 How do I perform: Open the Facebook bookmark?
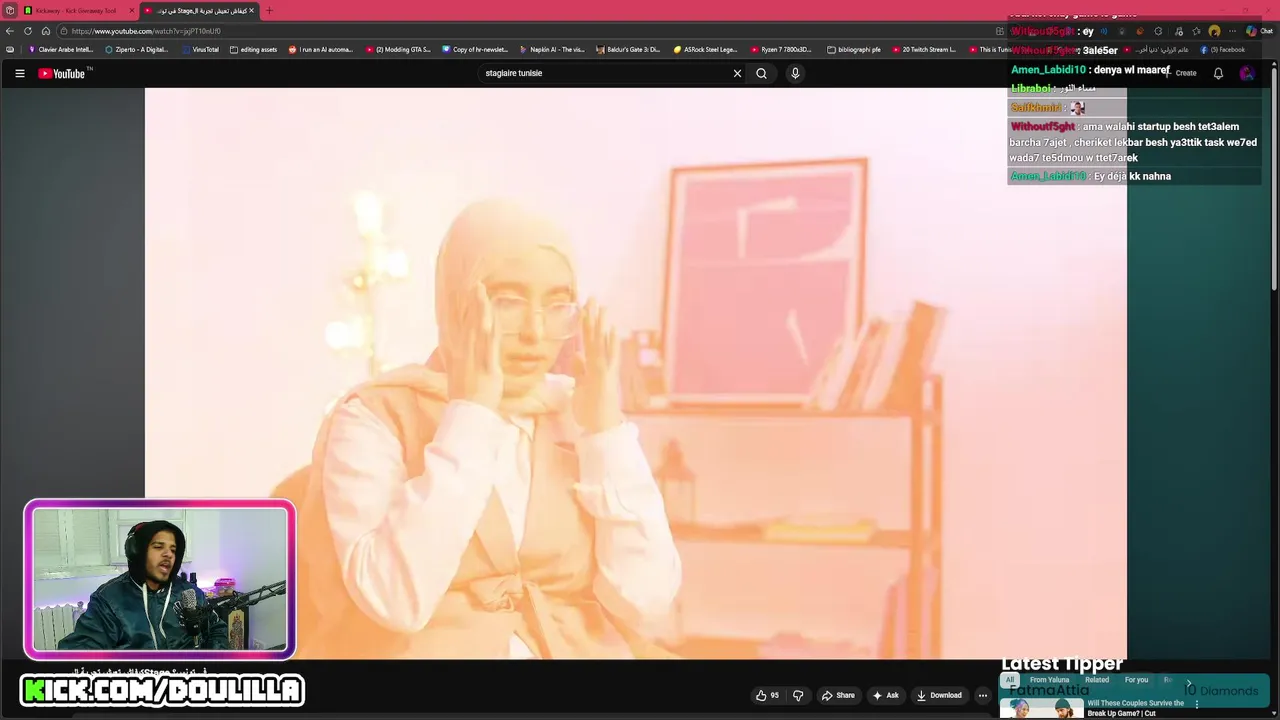pos(1225,49)
